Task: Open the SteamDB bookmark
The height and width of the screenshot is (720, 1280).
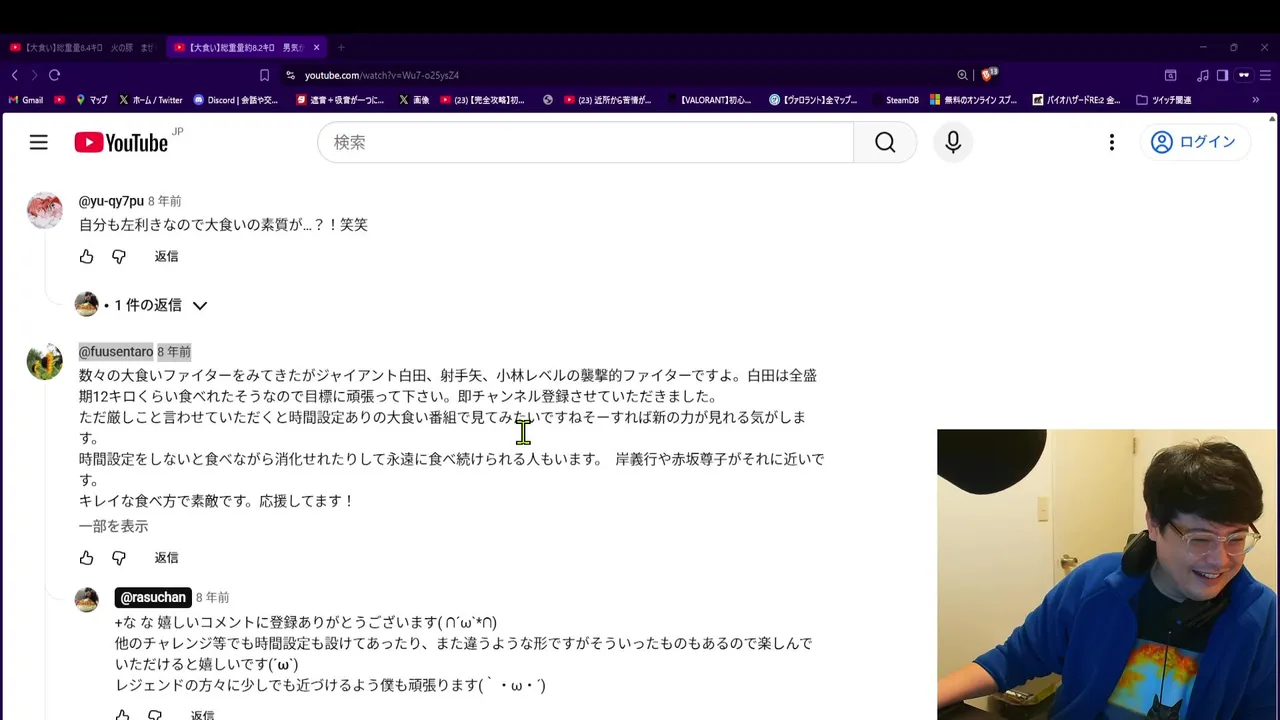Action: pyautogui.click(x=894, y=100)
